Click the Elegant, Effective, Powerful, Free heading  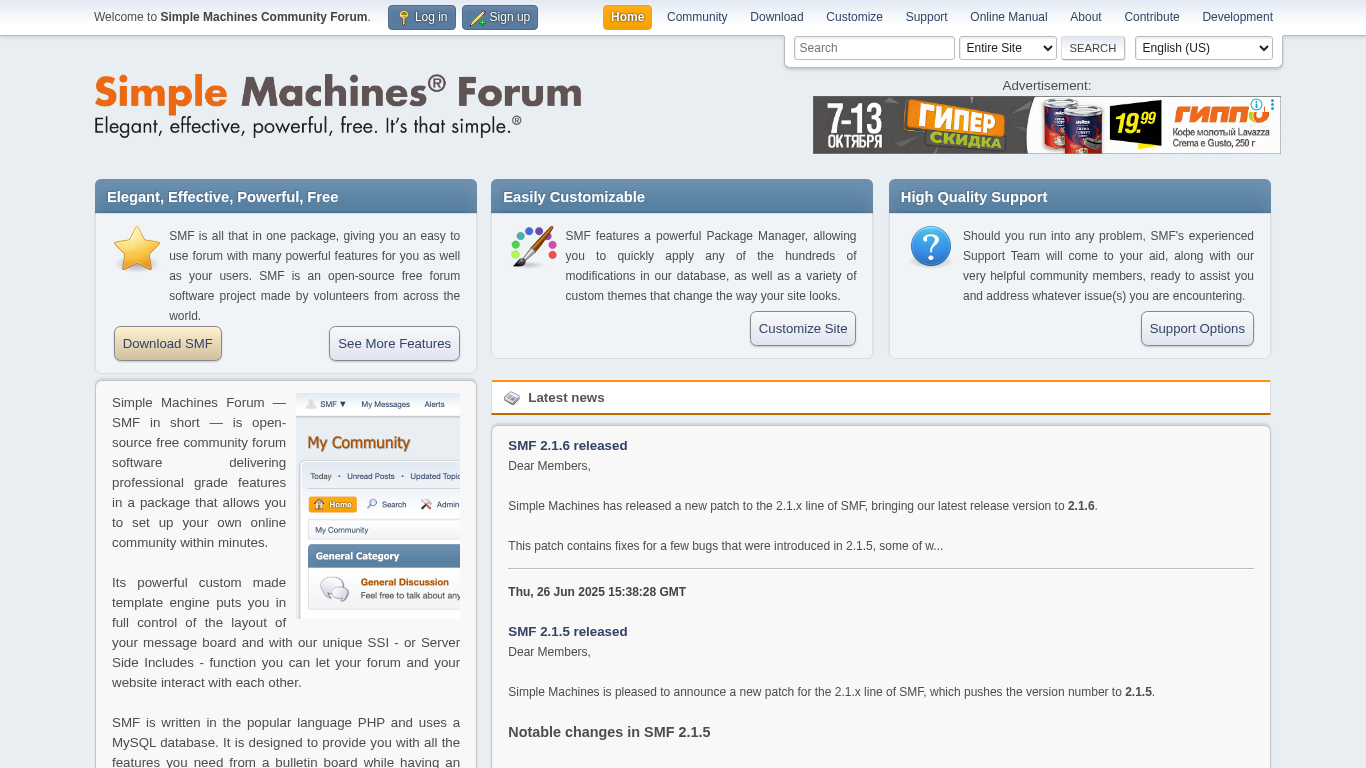pyautogui.click(x=223, y=197)
